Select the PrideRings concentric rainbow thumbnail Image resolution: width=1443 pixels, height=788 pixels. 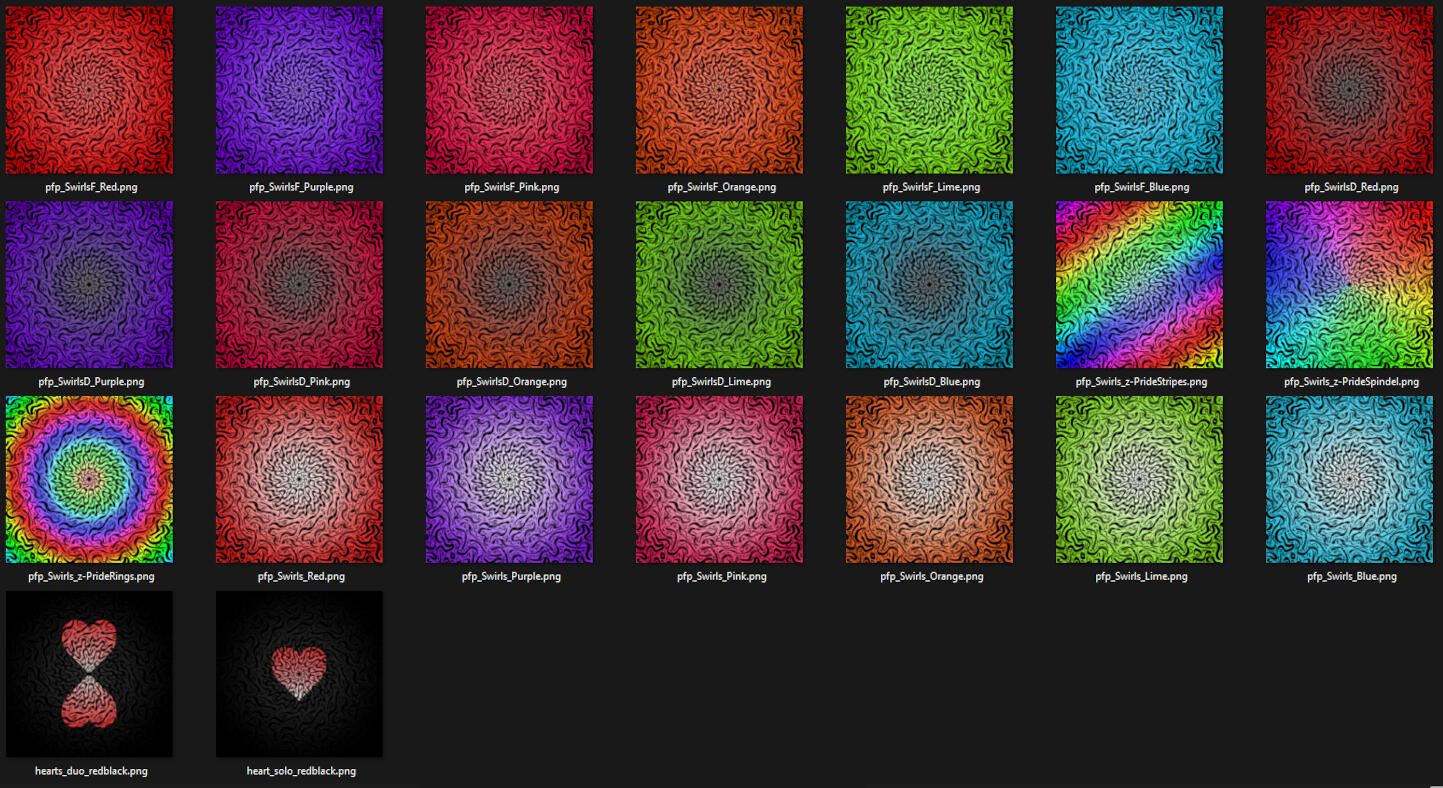pos(89,479)
